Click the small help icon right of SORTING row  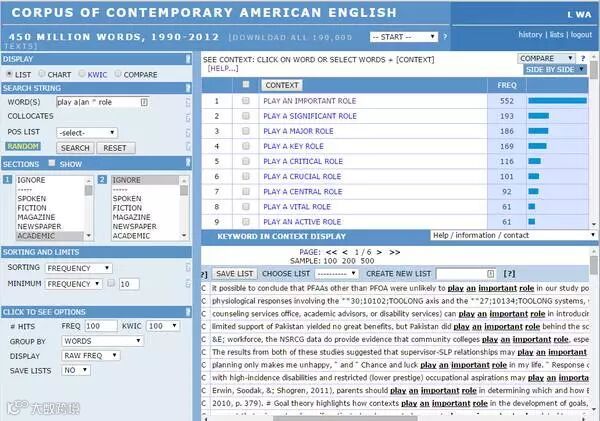point(188,267)
